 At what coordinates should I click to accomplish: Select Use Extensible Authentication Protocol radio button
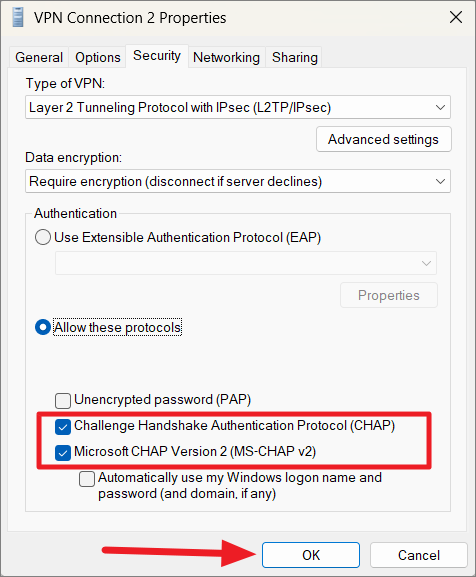point(43,237)
